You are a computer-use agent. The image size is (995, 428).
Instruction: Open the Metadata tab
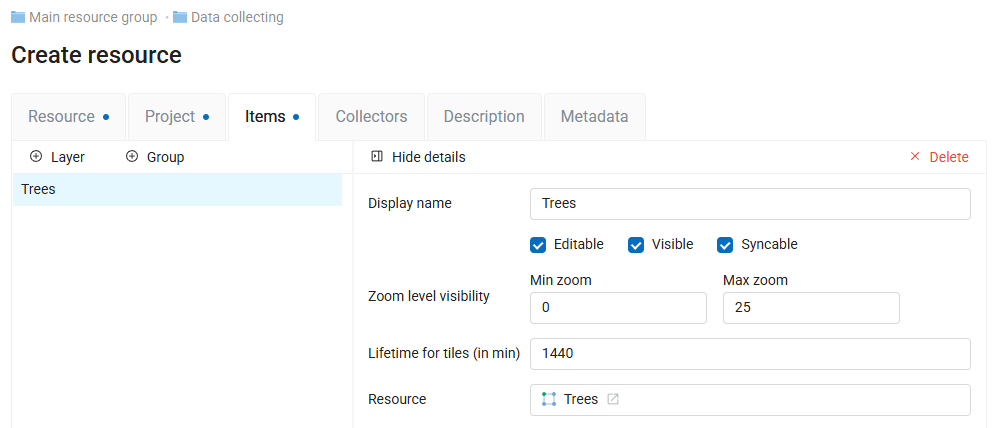click(x=594, y=116)
